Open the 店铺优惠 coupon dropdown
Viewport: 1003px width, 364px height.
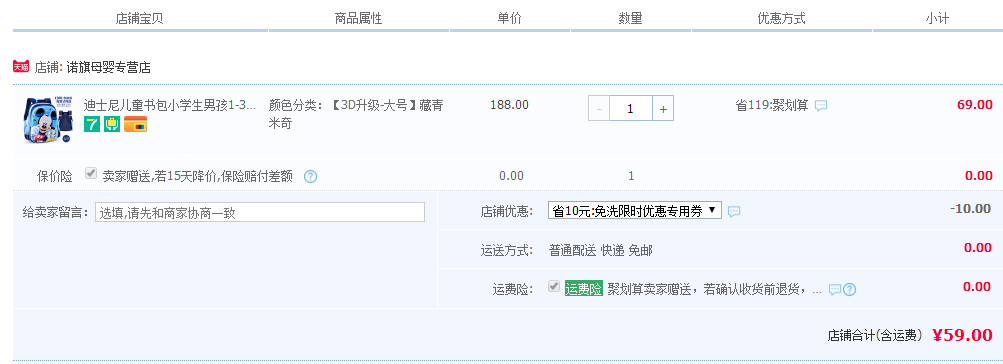pyautogui.click(x=635, y=210)
